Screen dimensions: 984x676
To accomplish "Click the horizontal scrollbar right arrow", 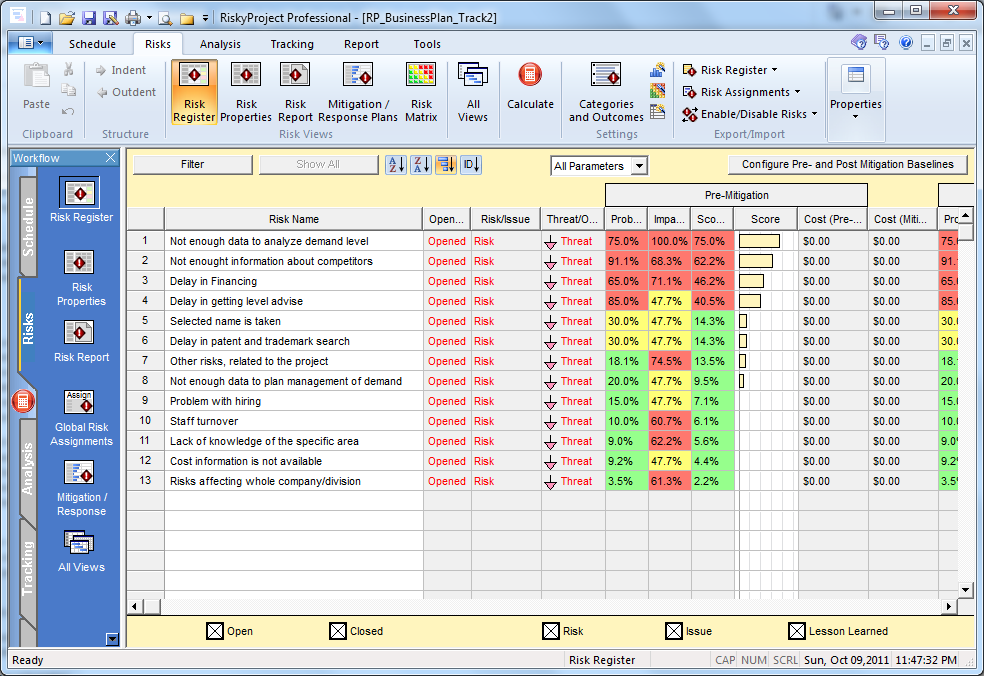I will point(949,606).
